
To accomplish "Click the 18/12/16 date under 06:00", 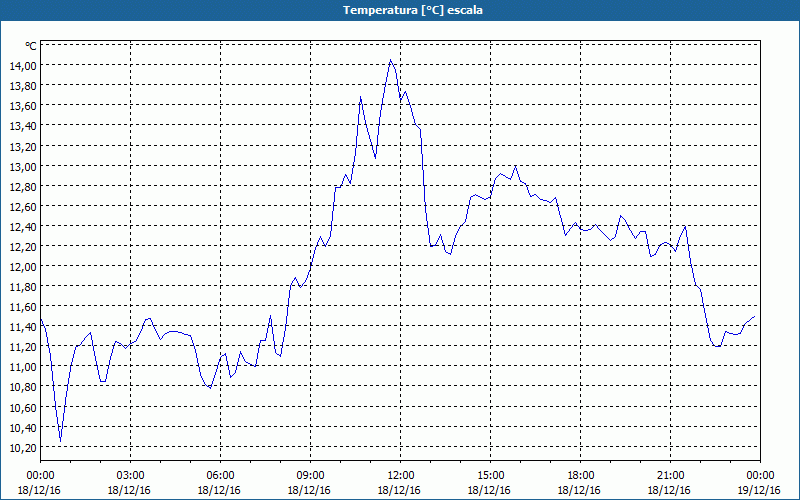I will point(220,490).
